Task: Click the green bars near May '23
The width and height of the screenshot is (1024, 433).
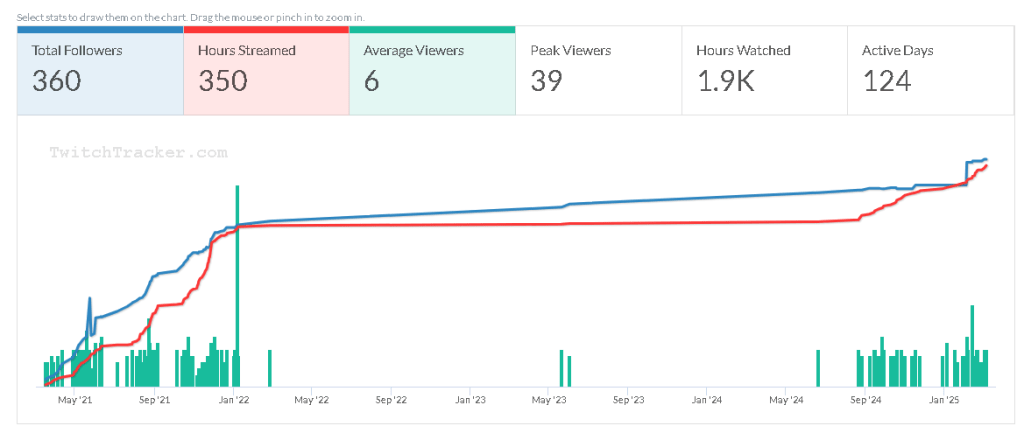Action: (x=565, y=369)
